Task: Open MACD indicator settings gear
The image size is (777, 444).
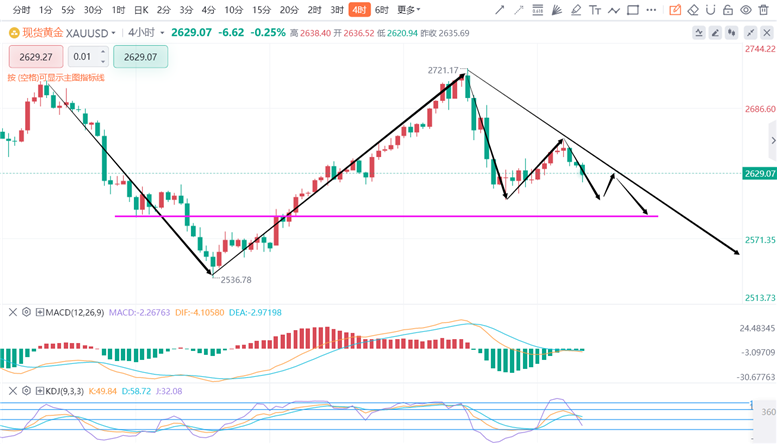Action: pyautogui.click(x=26, y=312)
